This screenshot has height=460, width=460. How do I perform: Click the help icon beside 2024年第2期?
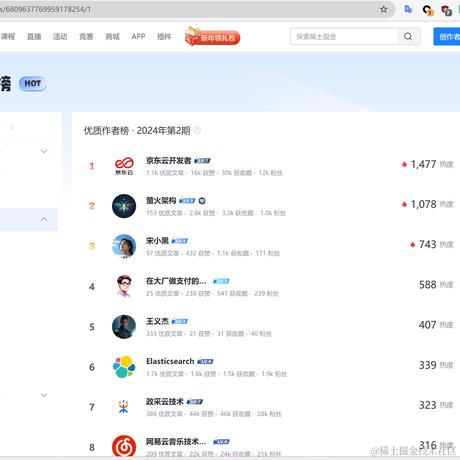tap(197, 130)
